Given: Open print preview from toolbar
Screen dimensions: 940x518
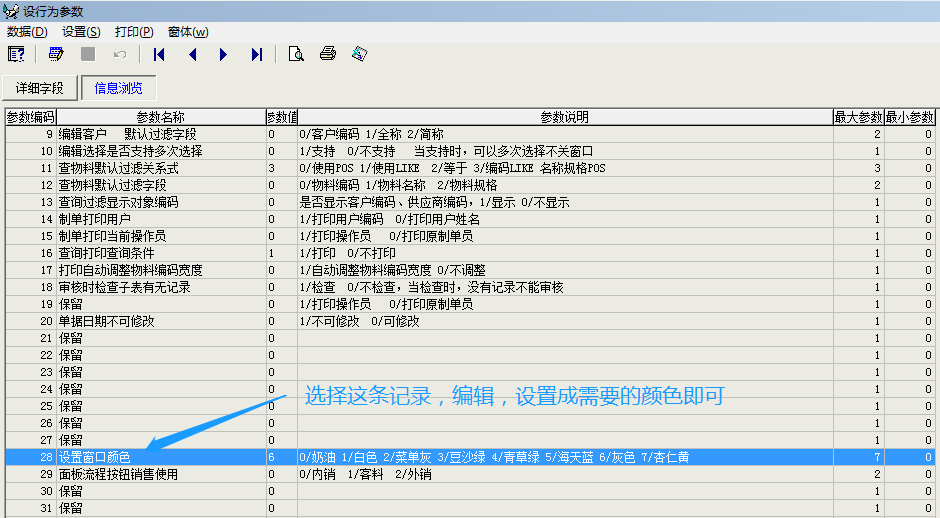Looking at the screenshot, I should 295,54.
